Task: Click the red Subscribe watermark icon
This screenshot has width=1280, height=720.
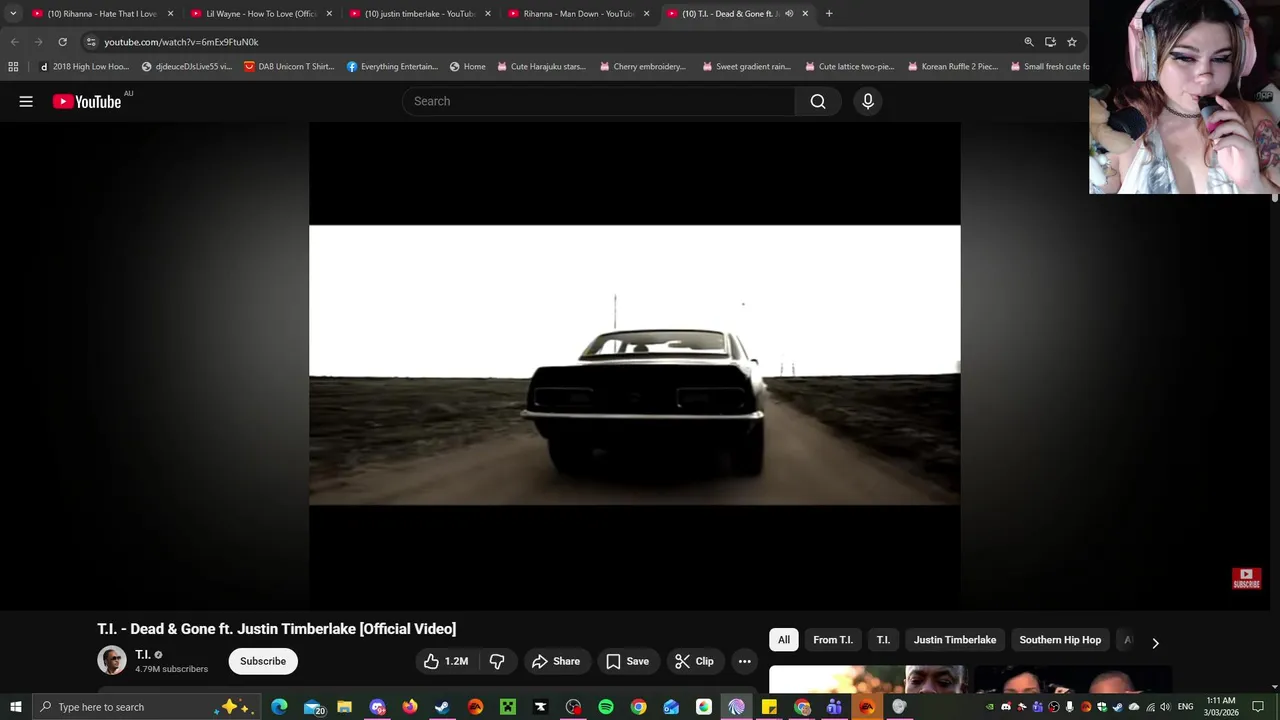Action: 1246,578
